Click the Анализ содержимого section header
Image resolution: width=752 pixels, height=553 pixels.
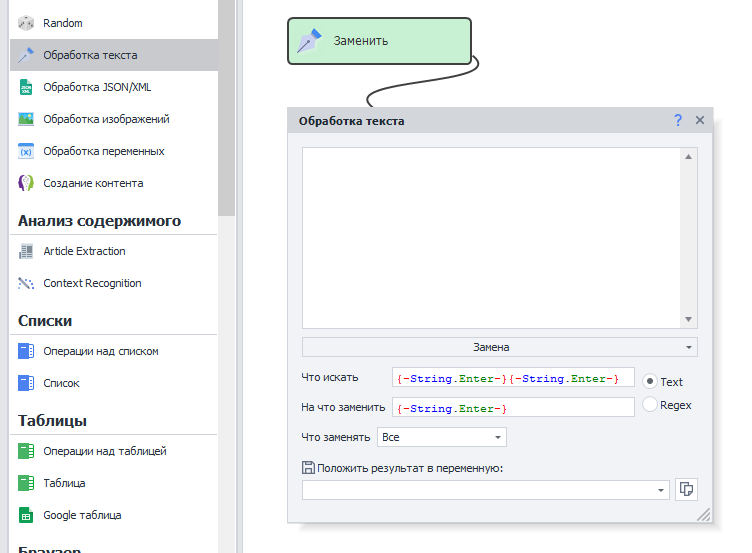tap(99, 221)
